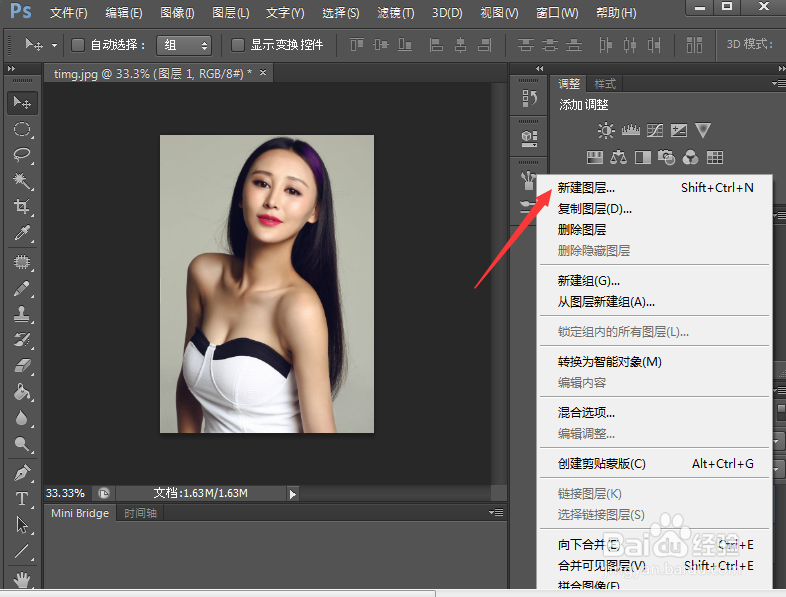The image size is (786, 597).
Task: Add Hue/Saturation adjustment icon
Action: [x=595, y=158]
